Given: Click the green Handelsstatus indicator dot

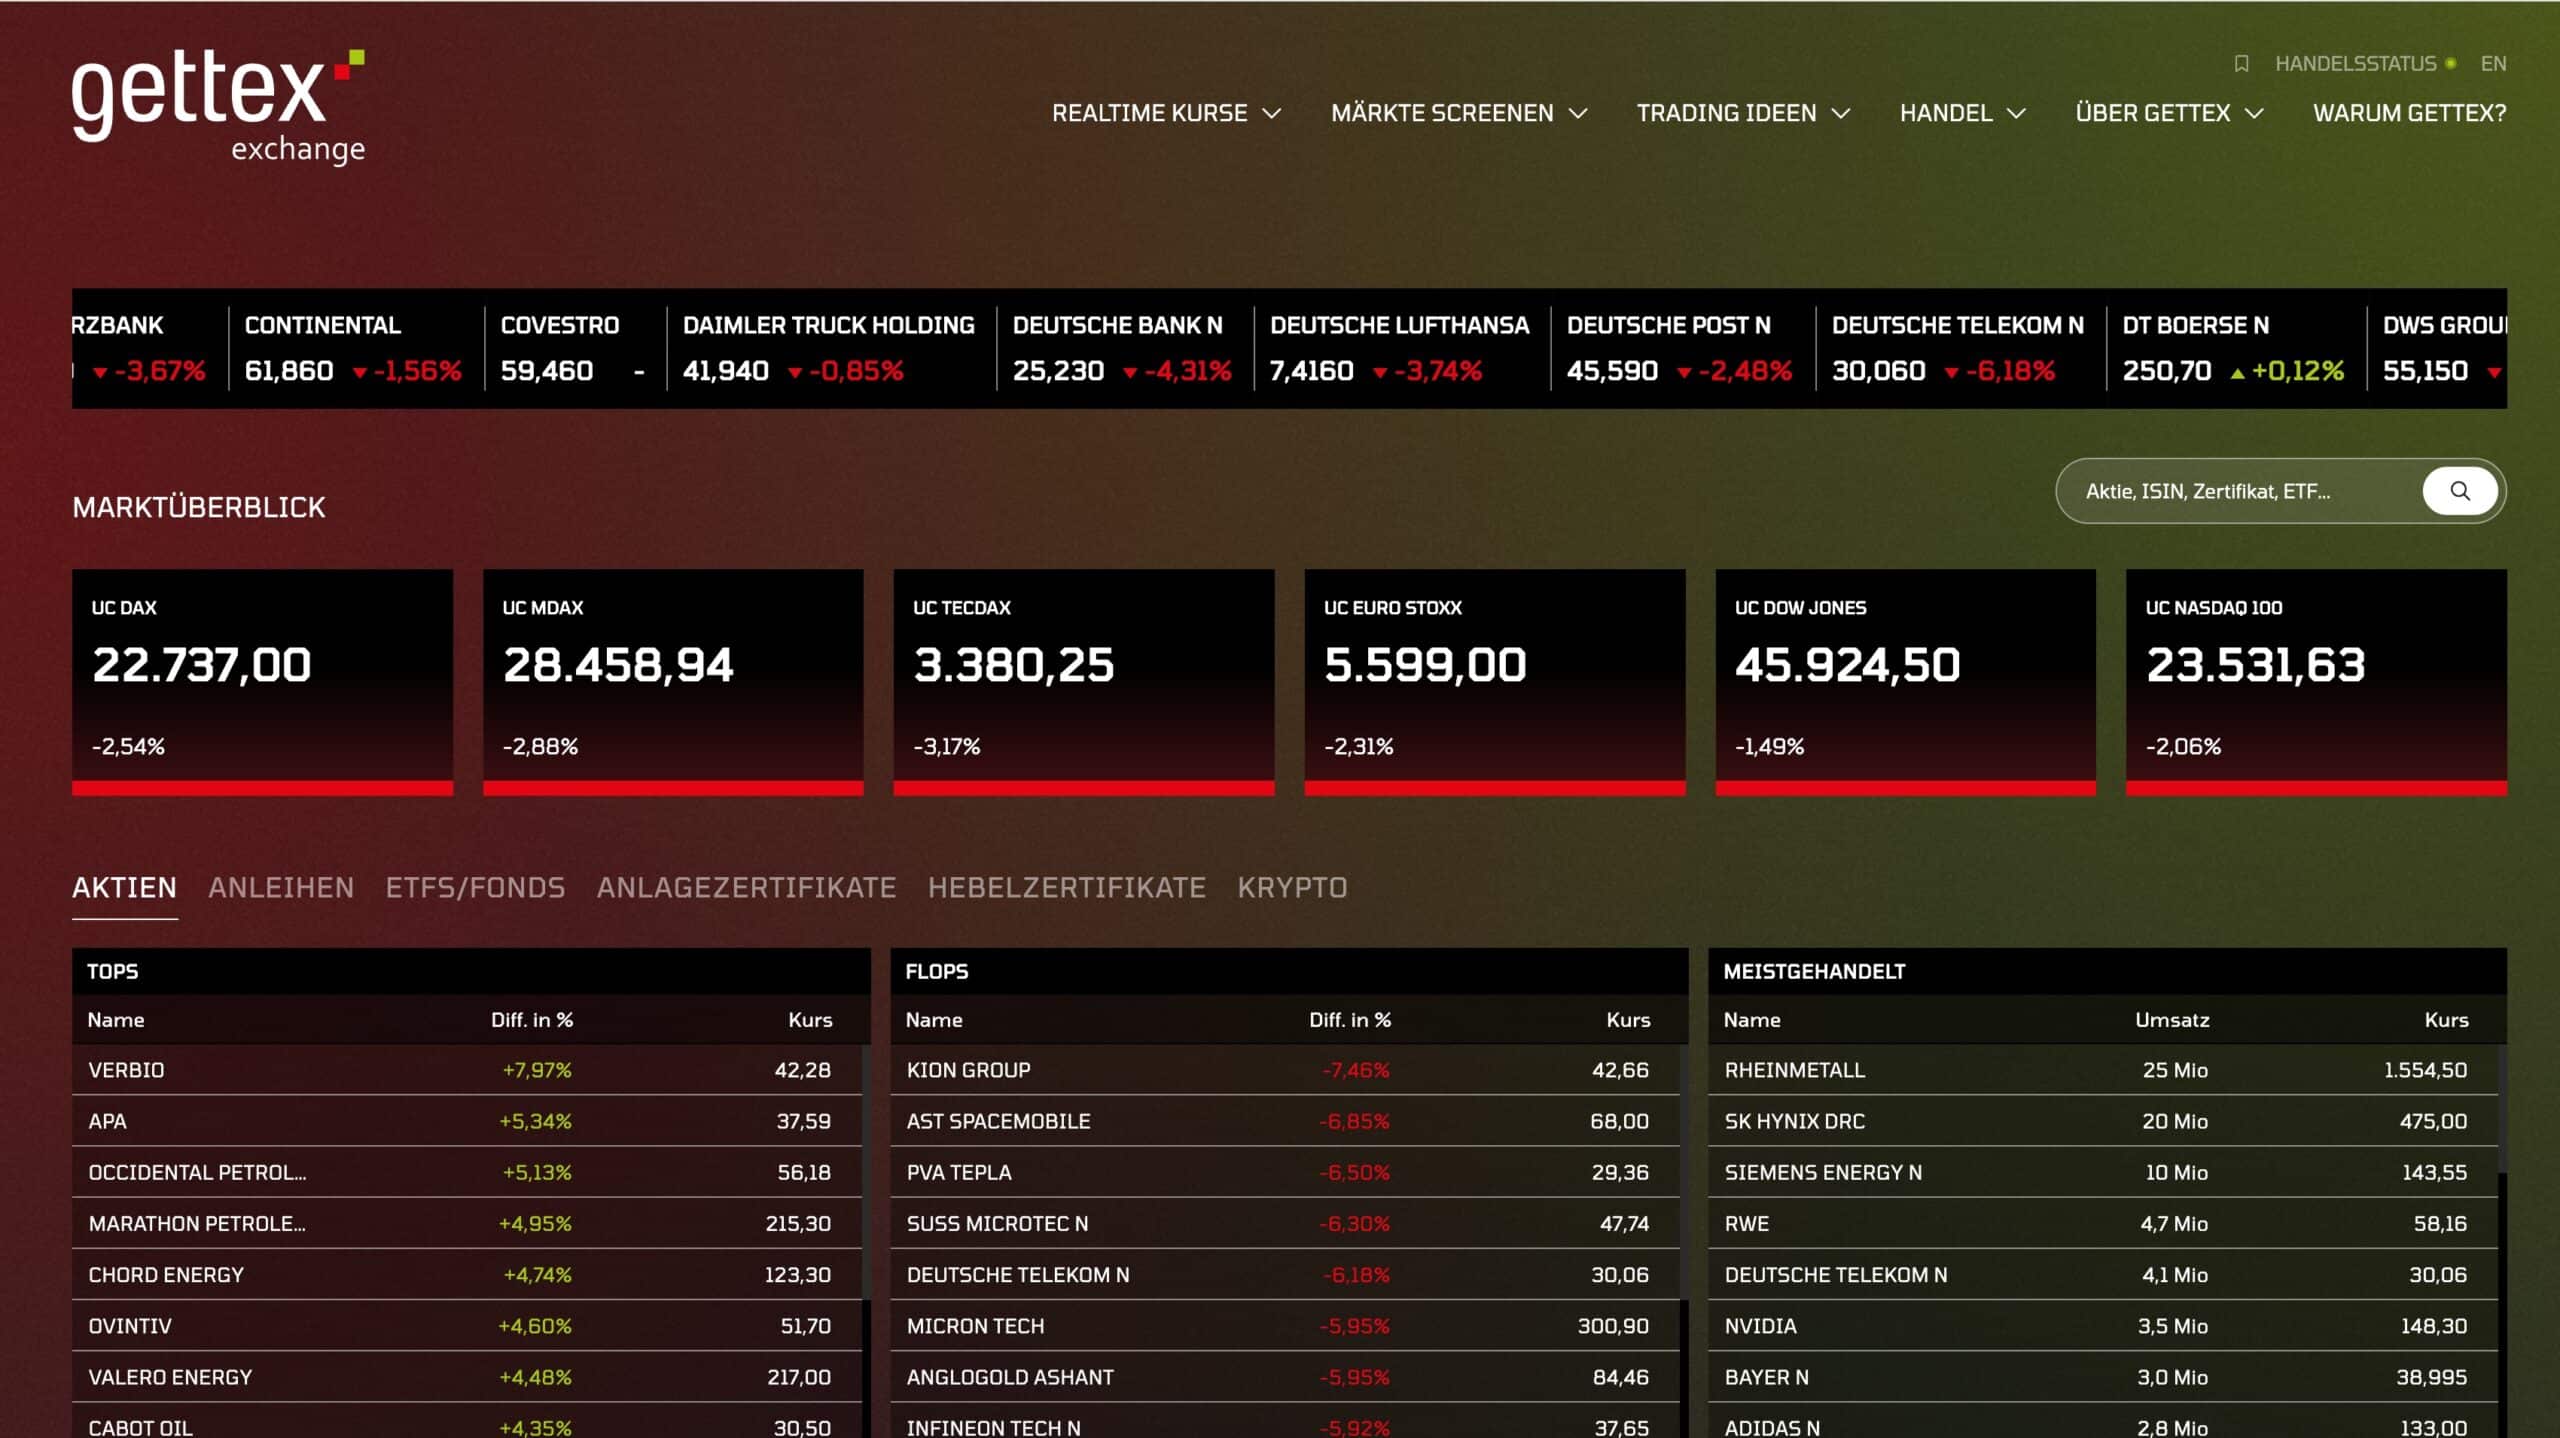Looking at the screenshot, I should tap(2450, 64).
